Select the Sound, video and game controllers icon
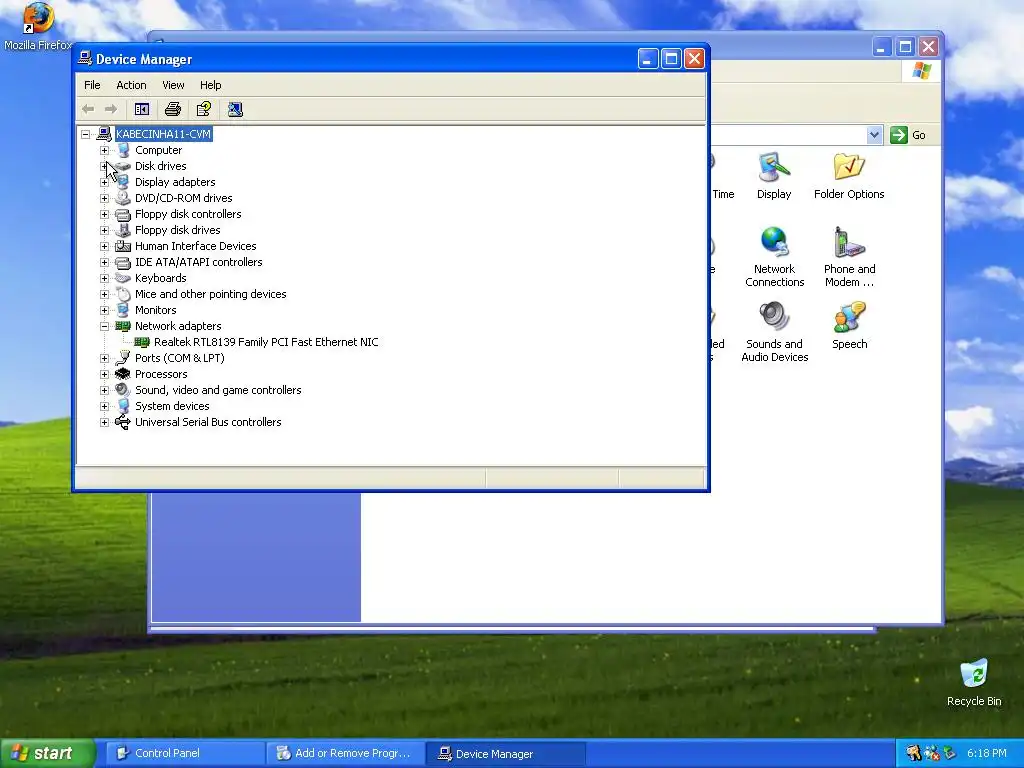Screen dimensions: 1024x768 [123, 390]
